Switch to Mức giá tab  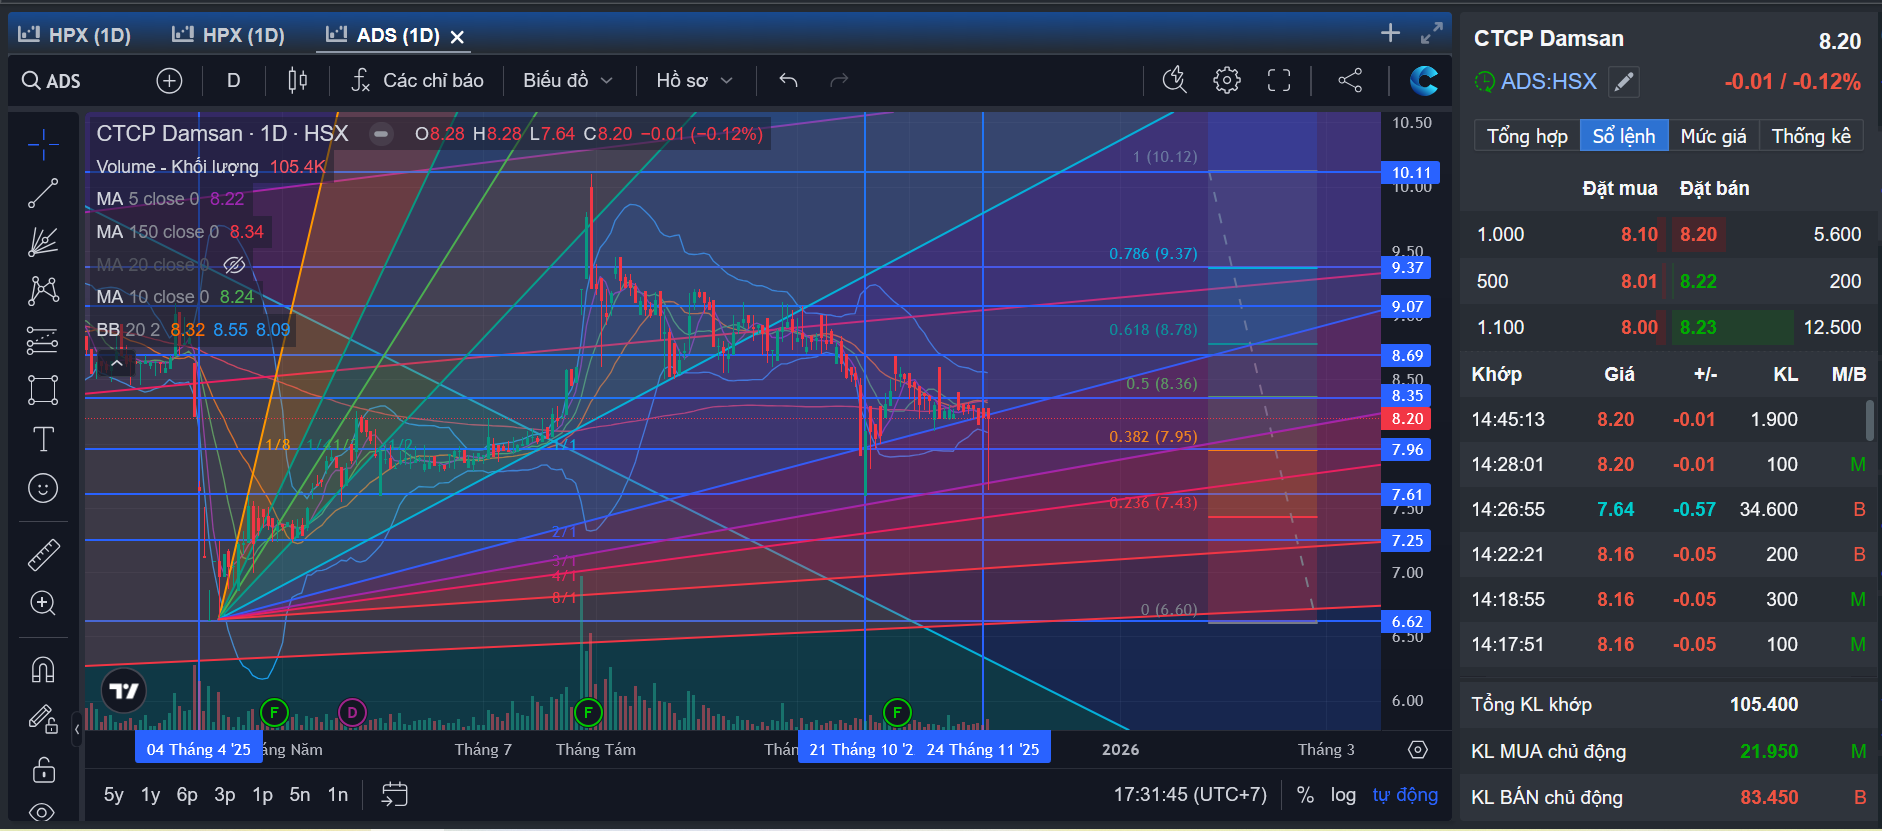pyautogui.click(x=1713, y=136)
